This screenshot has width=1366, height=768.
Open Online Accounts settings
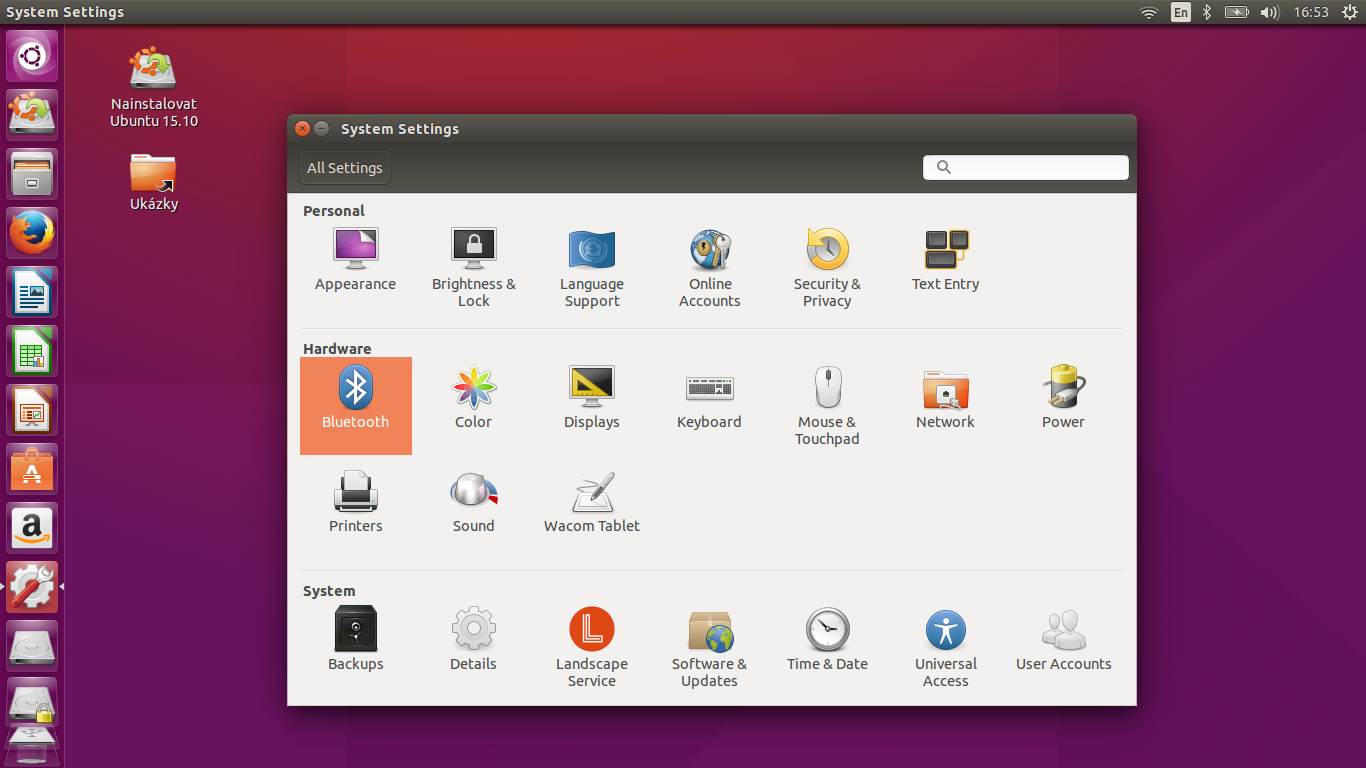710,267
